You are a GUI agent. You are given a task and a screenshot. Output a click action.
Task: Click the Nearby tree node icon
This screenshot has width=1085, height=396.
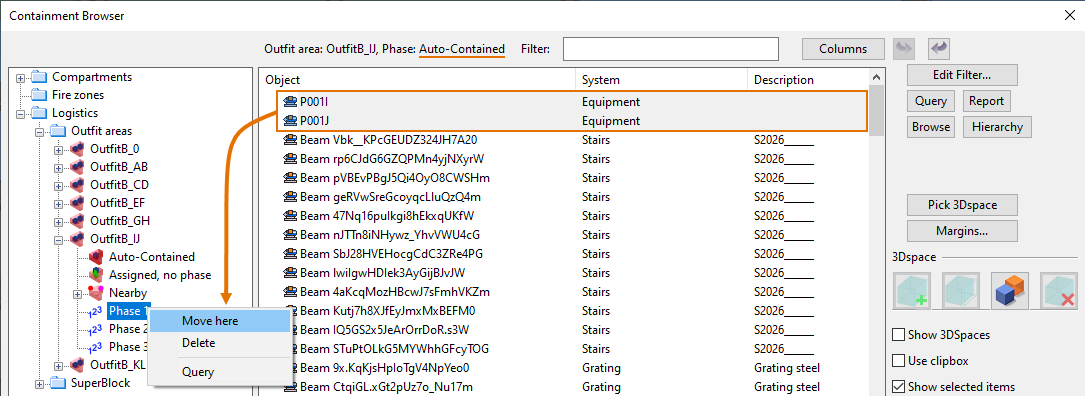97,293
